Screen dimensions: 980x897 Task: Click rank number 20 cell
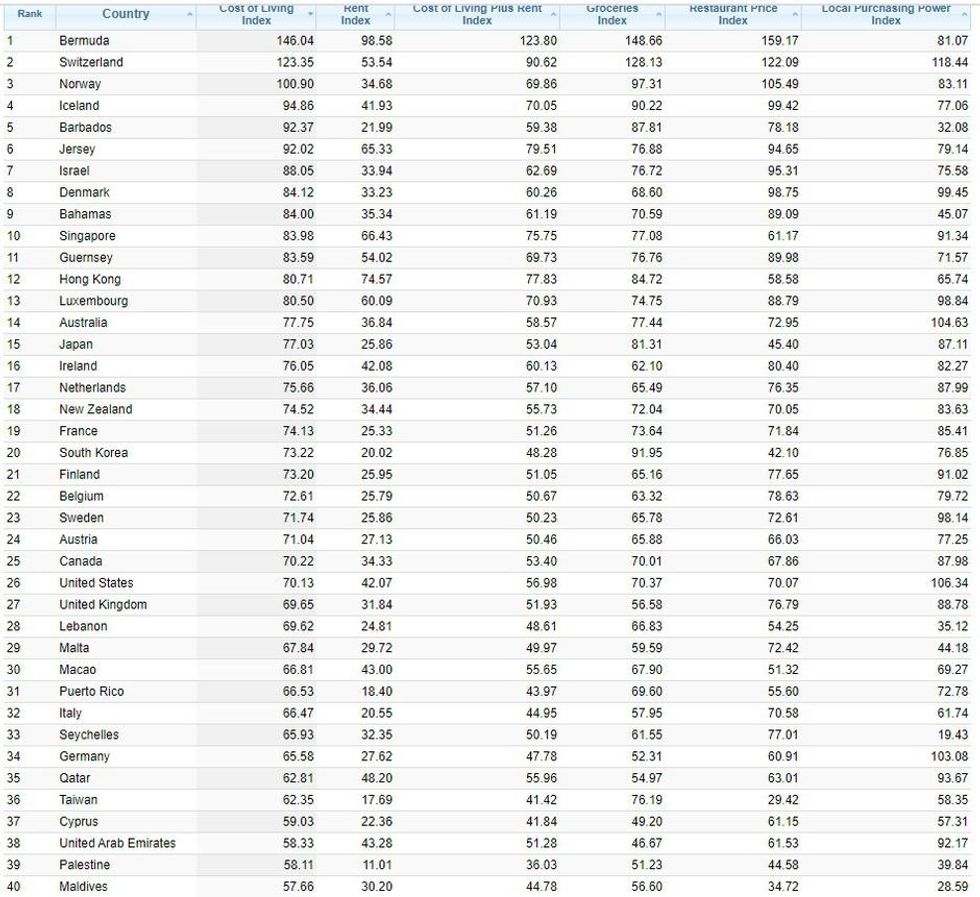(x=14, y=453)
